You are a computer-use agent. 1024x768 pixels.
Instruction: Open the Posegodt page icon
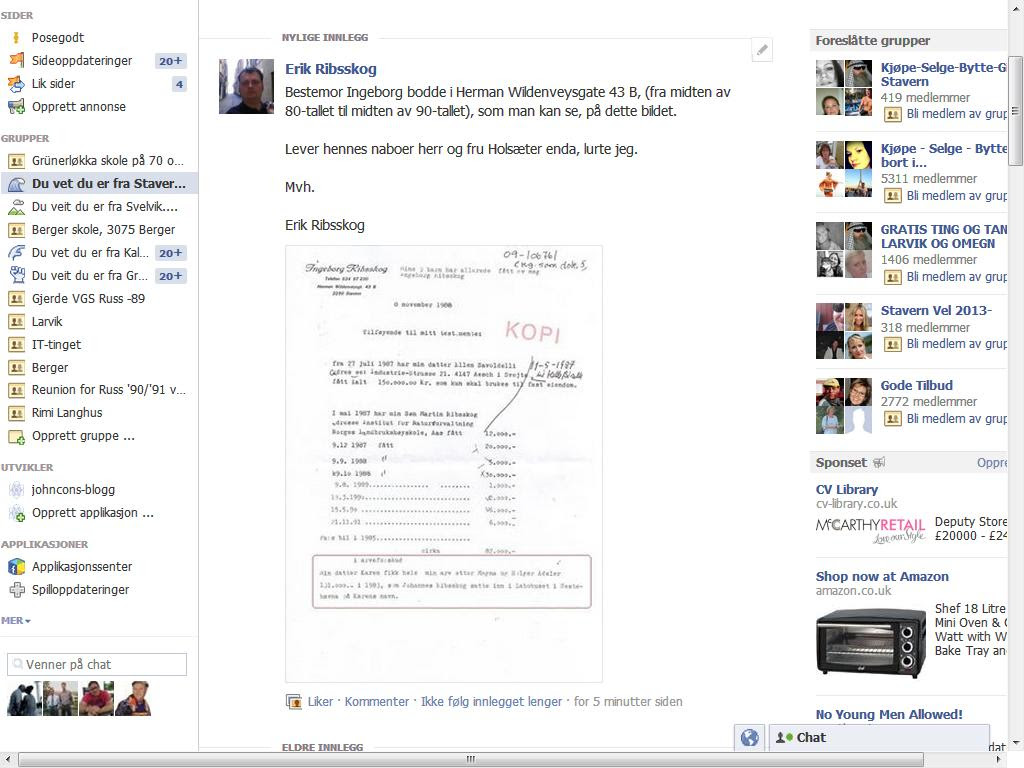click(16, 38)
